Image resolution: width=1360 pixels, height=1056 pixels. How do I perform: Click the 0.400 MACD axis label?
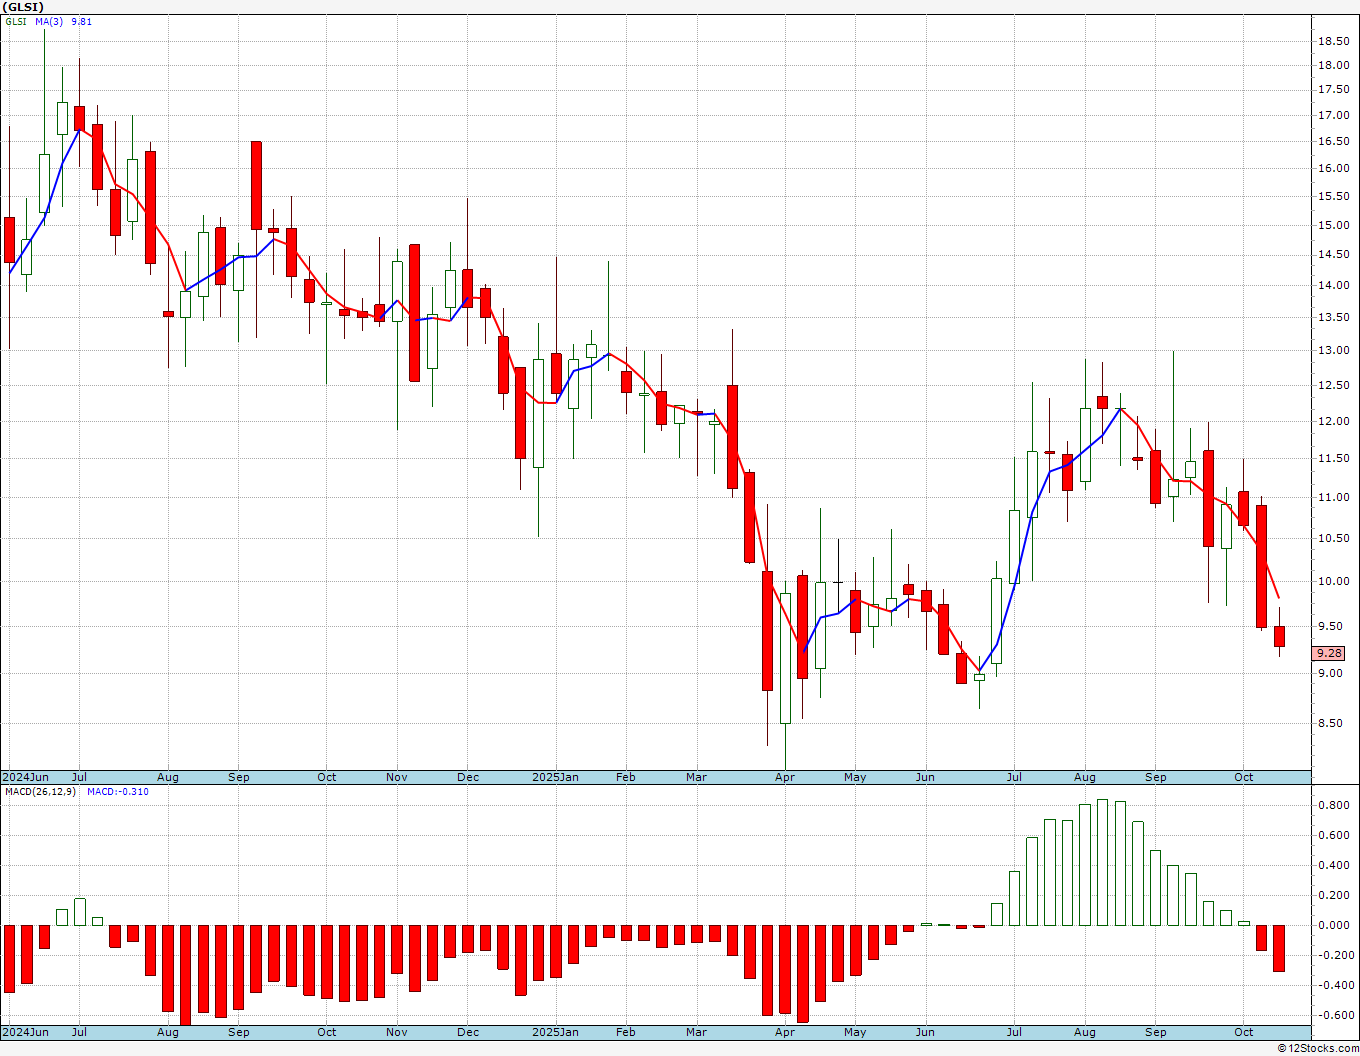pos(1333,865)
